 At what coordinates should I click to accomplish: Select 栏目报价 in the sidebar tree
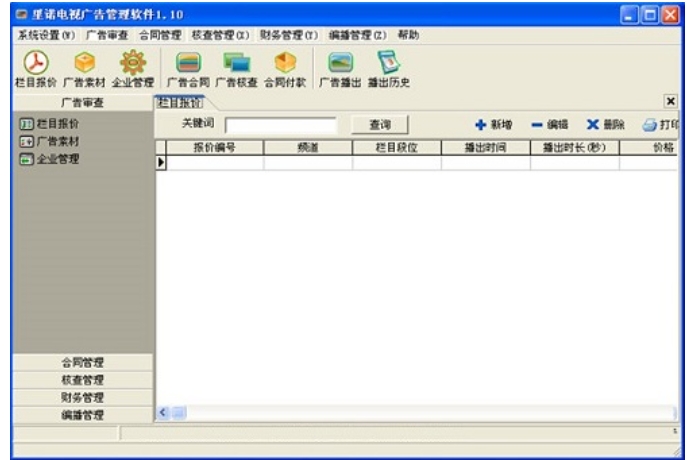pyautogui.click(x=49, y=124)
